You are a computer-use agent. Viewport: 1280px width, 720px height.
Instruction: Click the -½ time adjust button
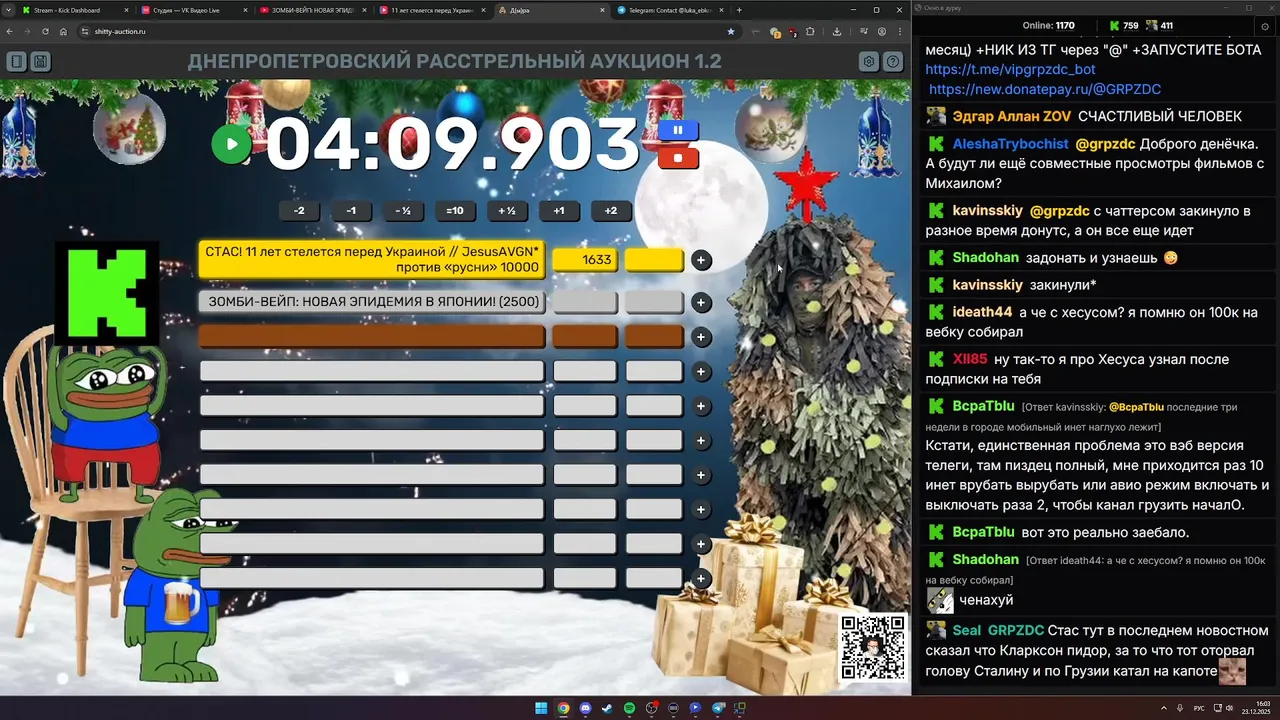[x=403, y=210]
